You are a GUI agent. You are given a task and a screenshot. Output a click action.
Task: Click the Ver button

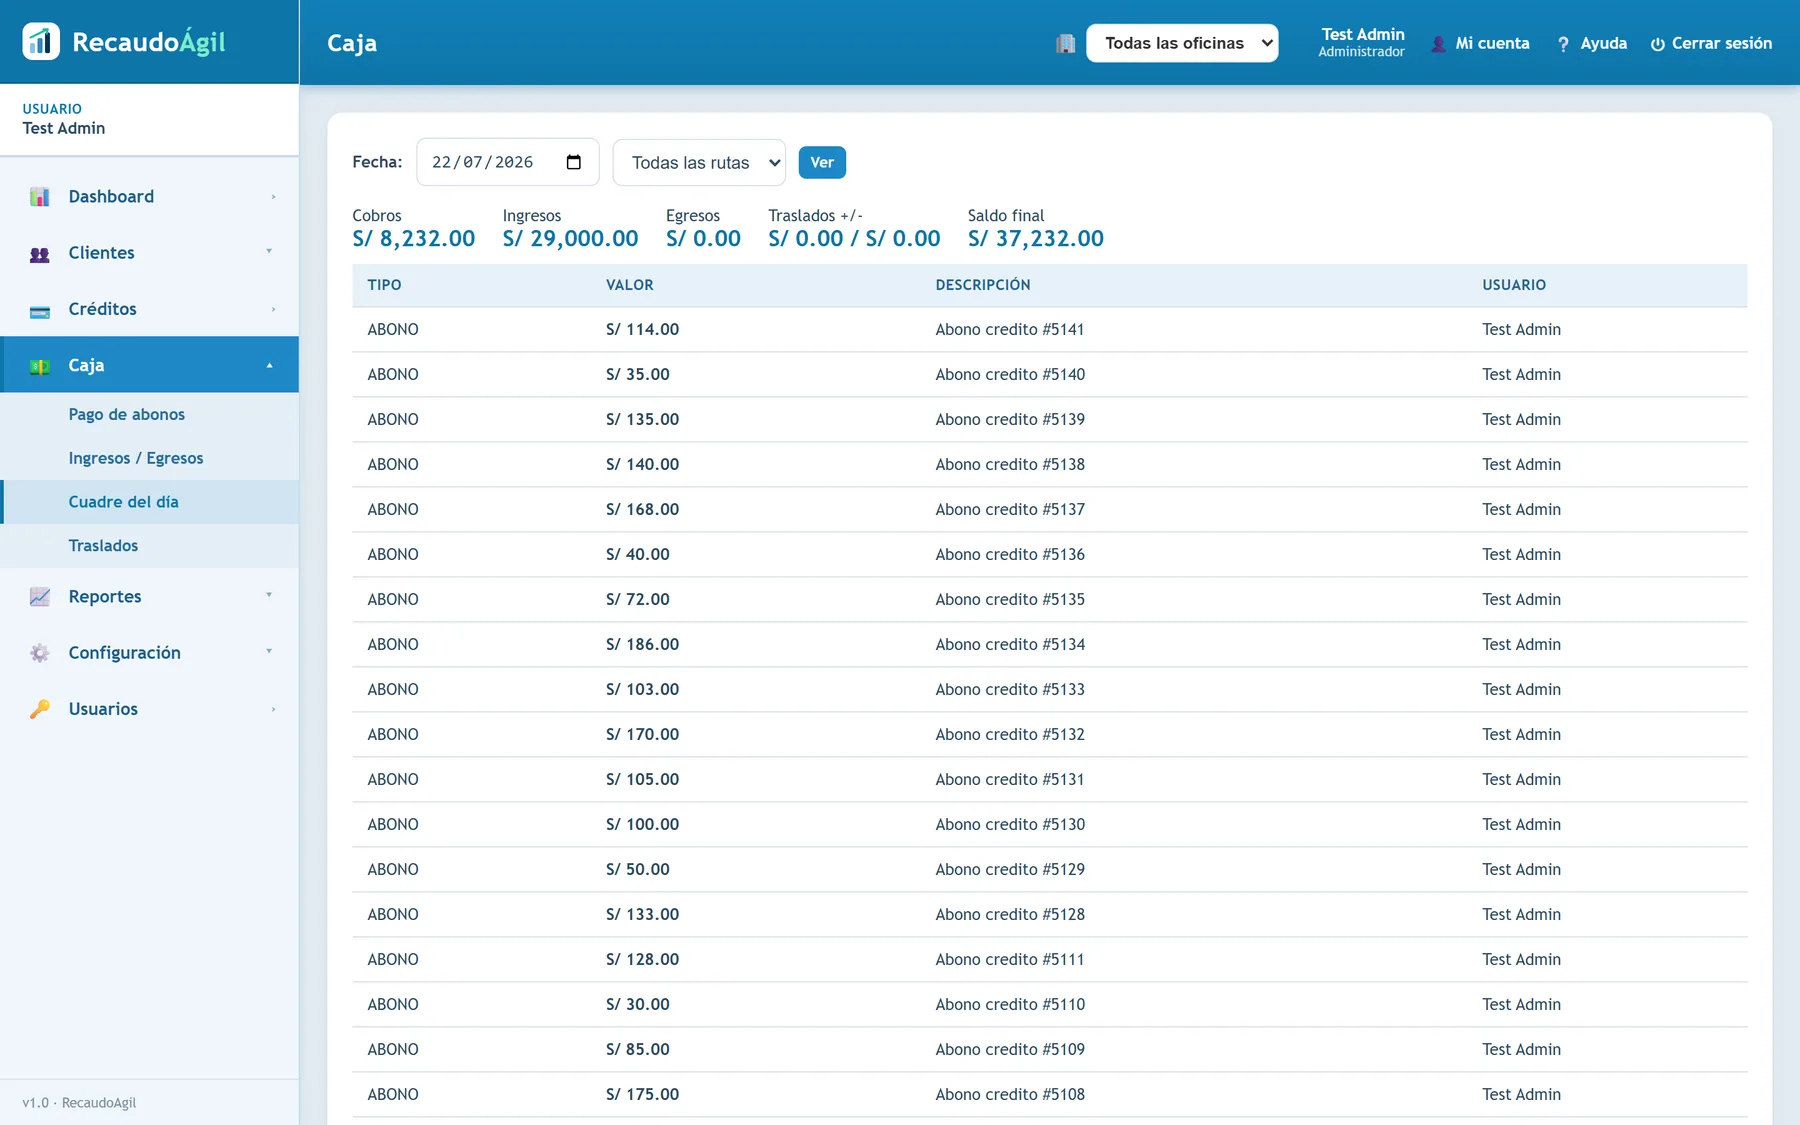[x=822, y=162]
